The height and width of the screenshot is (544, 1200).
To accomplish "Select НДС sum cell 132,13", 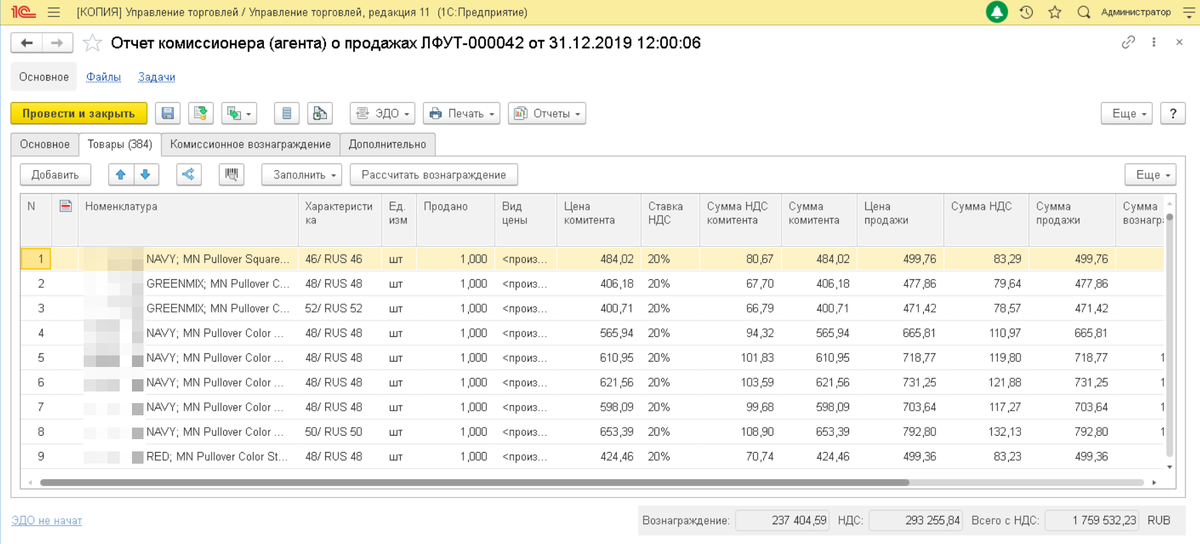I will point(985,432).
